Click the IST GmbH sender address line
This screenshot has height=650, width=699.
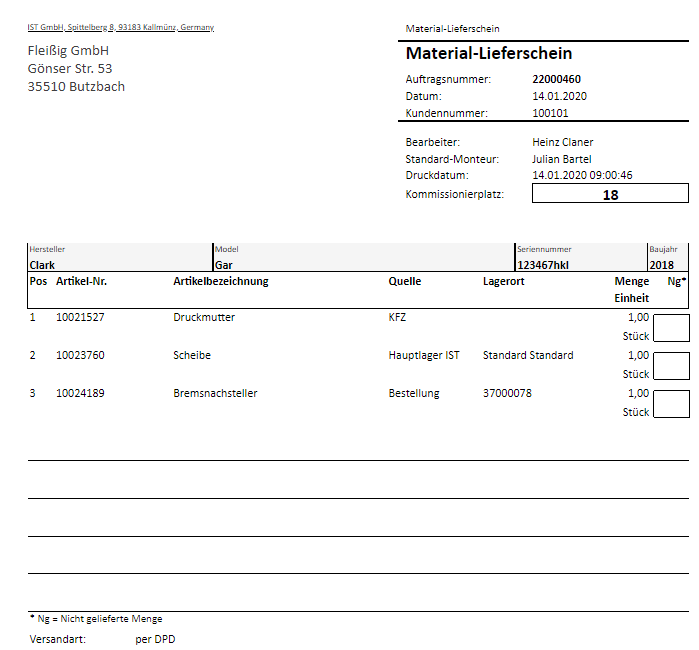point(120,28)
